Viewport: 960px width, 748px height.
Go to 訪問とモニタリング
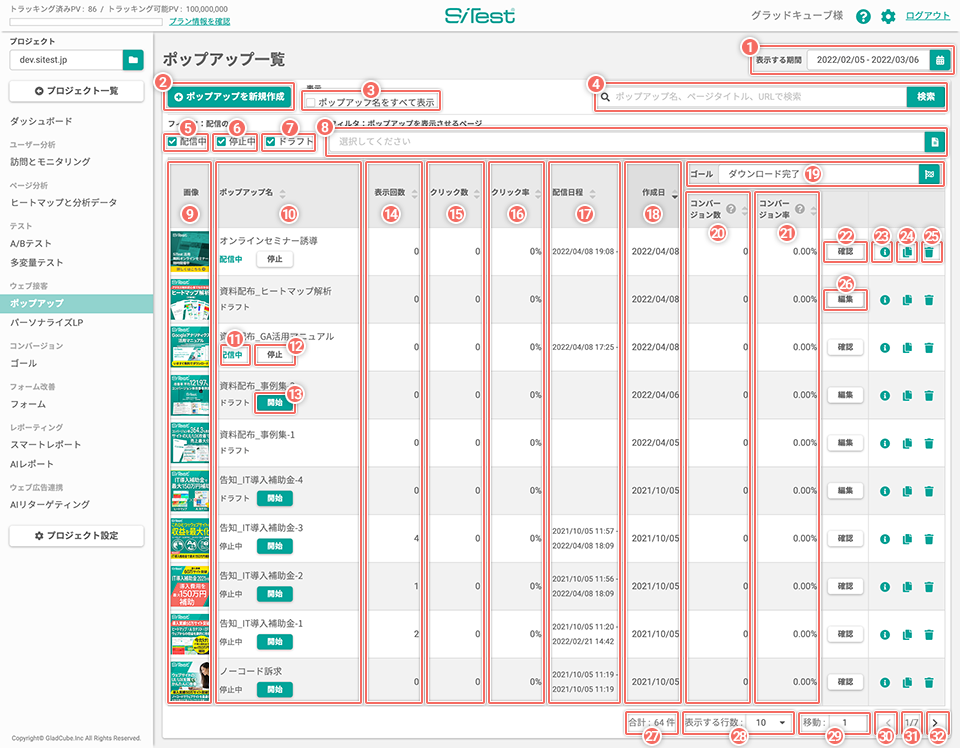coord(50,162)
